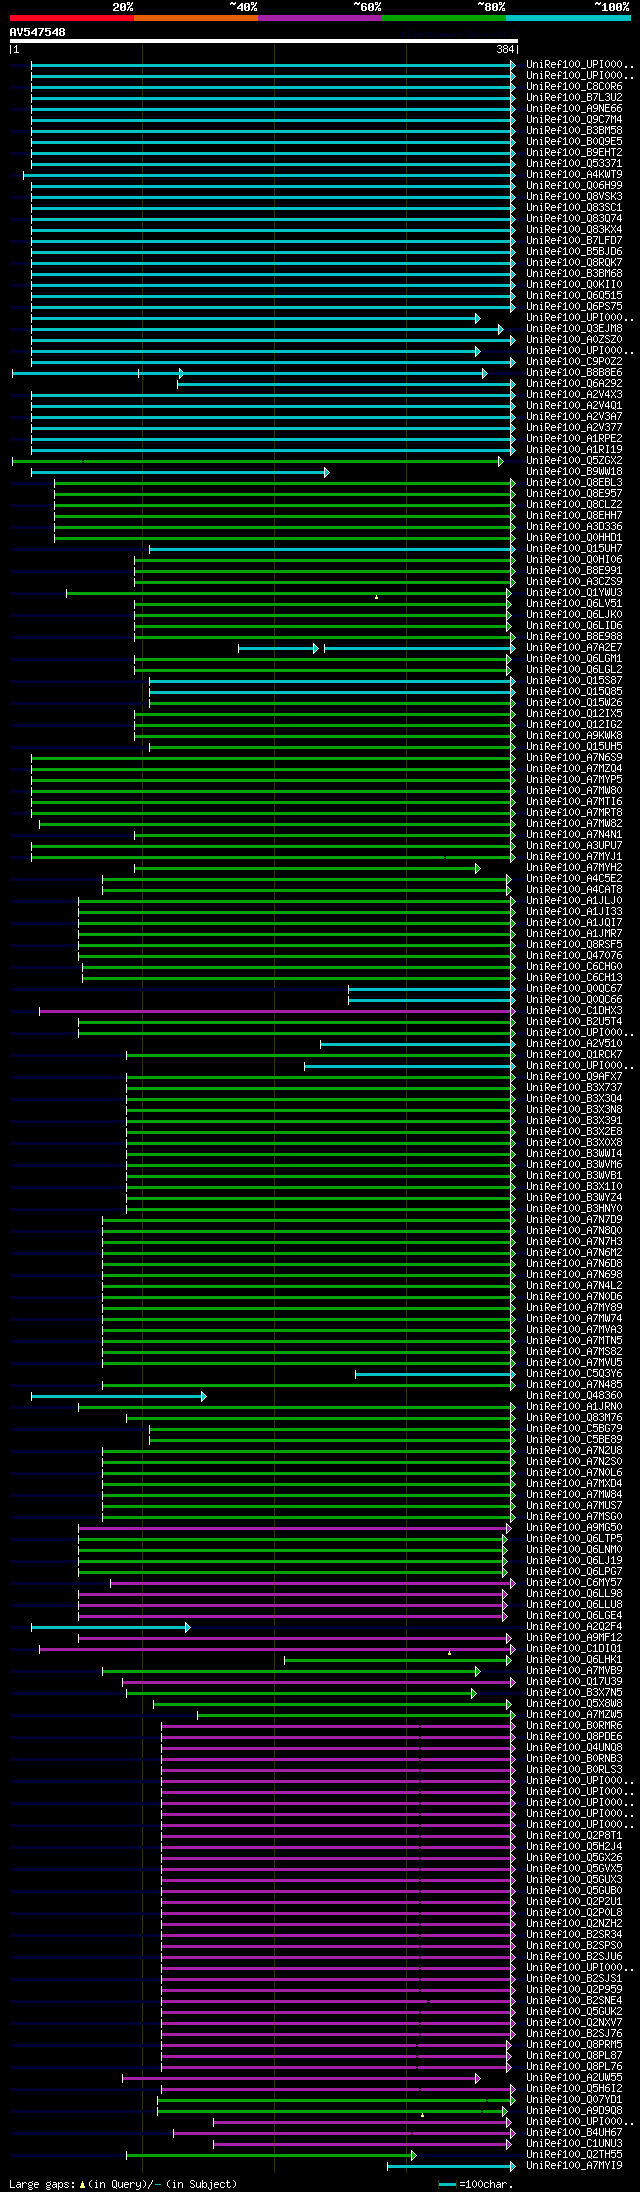Select the UniRef100_A1JRN0 label
The image size is (640, 2192).
[574, 1407]
